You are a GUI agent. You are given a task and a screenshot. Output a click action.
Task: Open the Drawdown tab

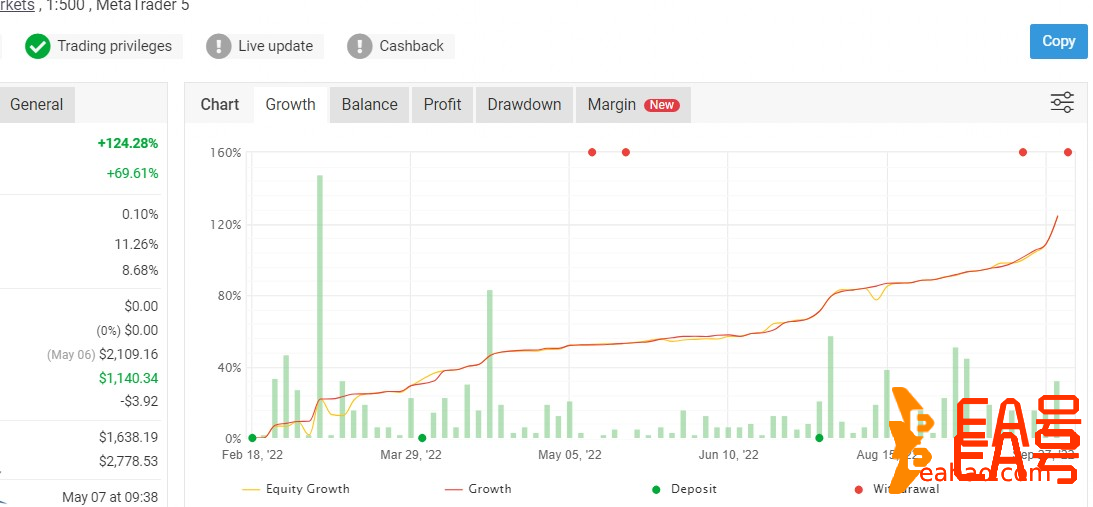524,105
